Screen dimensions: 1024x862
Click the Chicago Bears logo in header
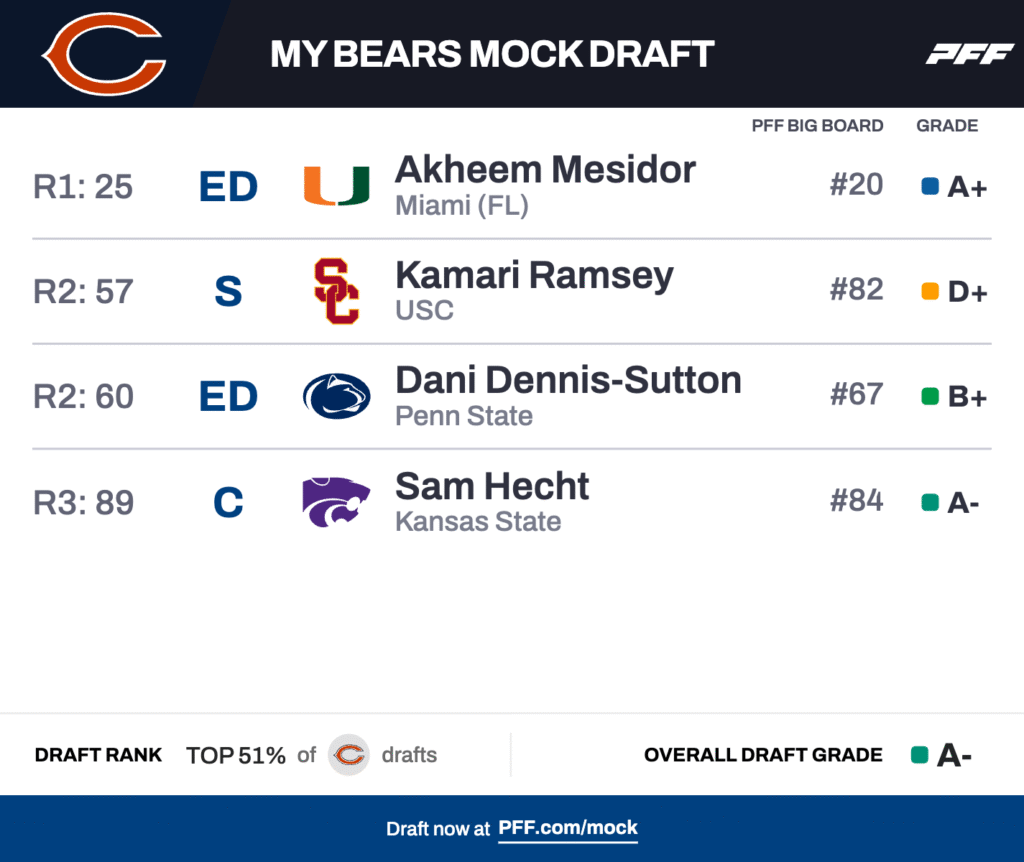(103, 54)
